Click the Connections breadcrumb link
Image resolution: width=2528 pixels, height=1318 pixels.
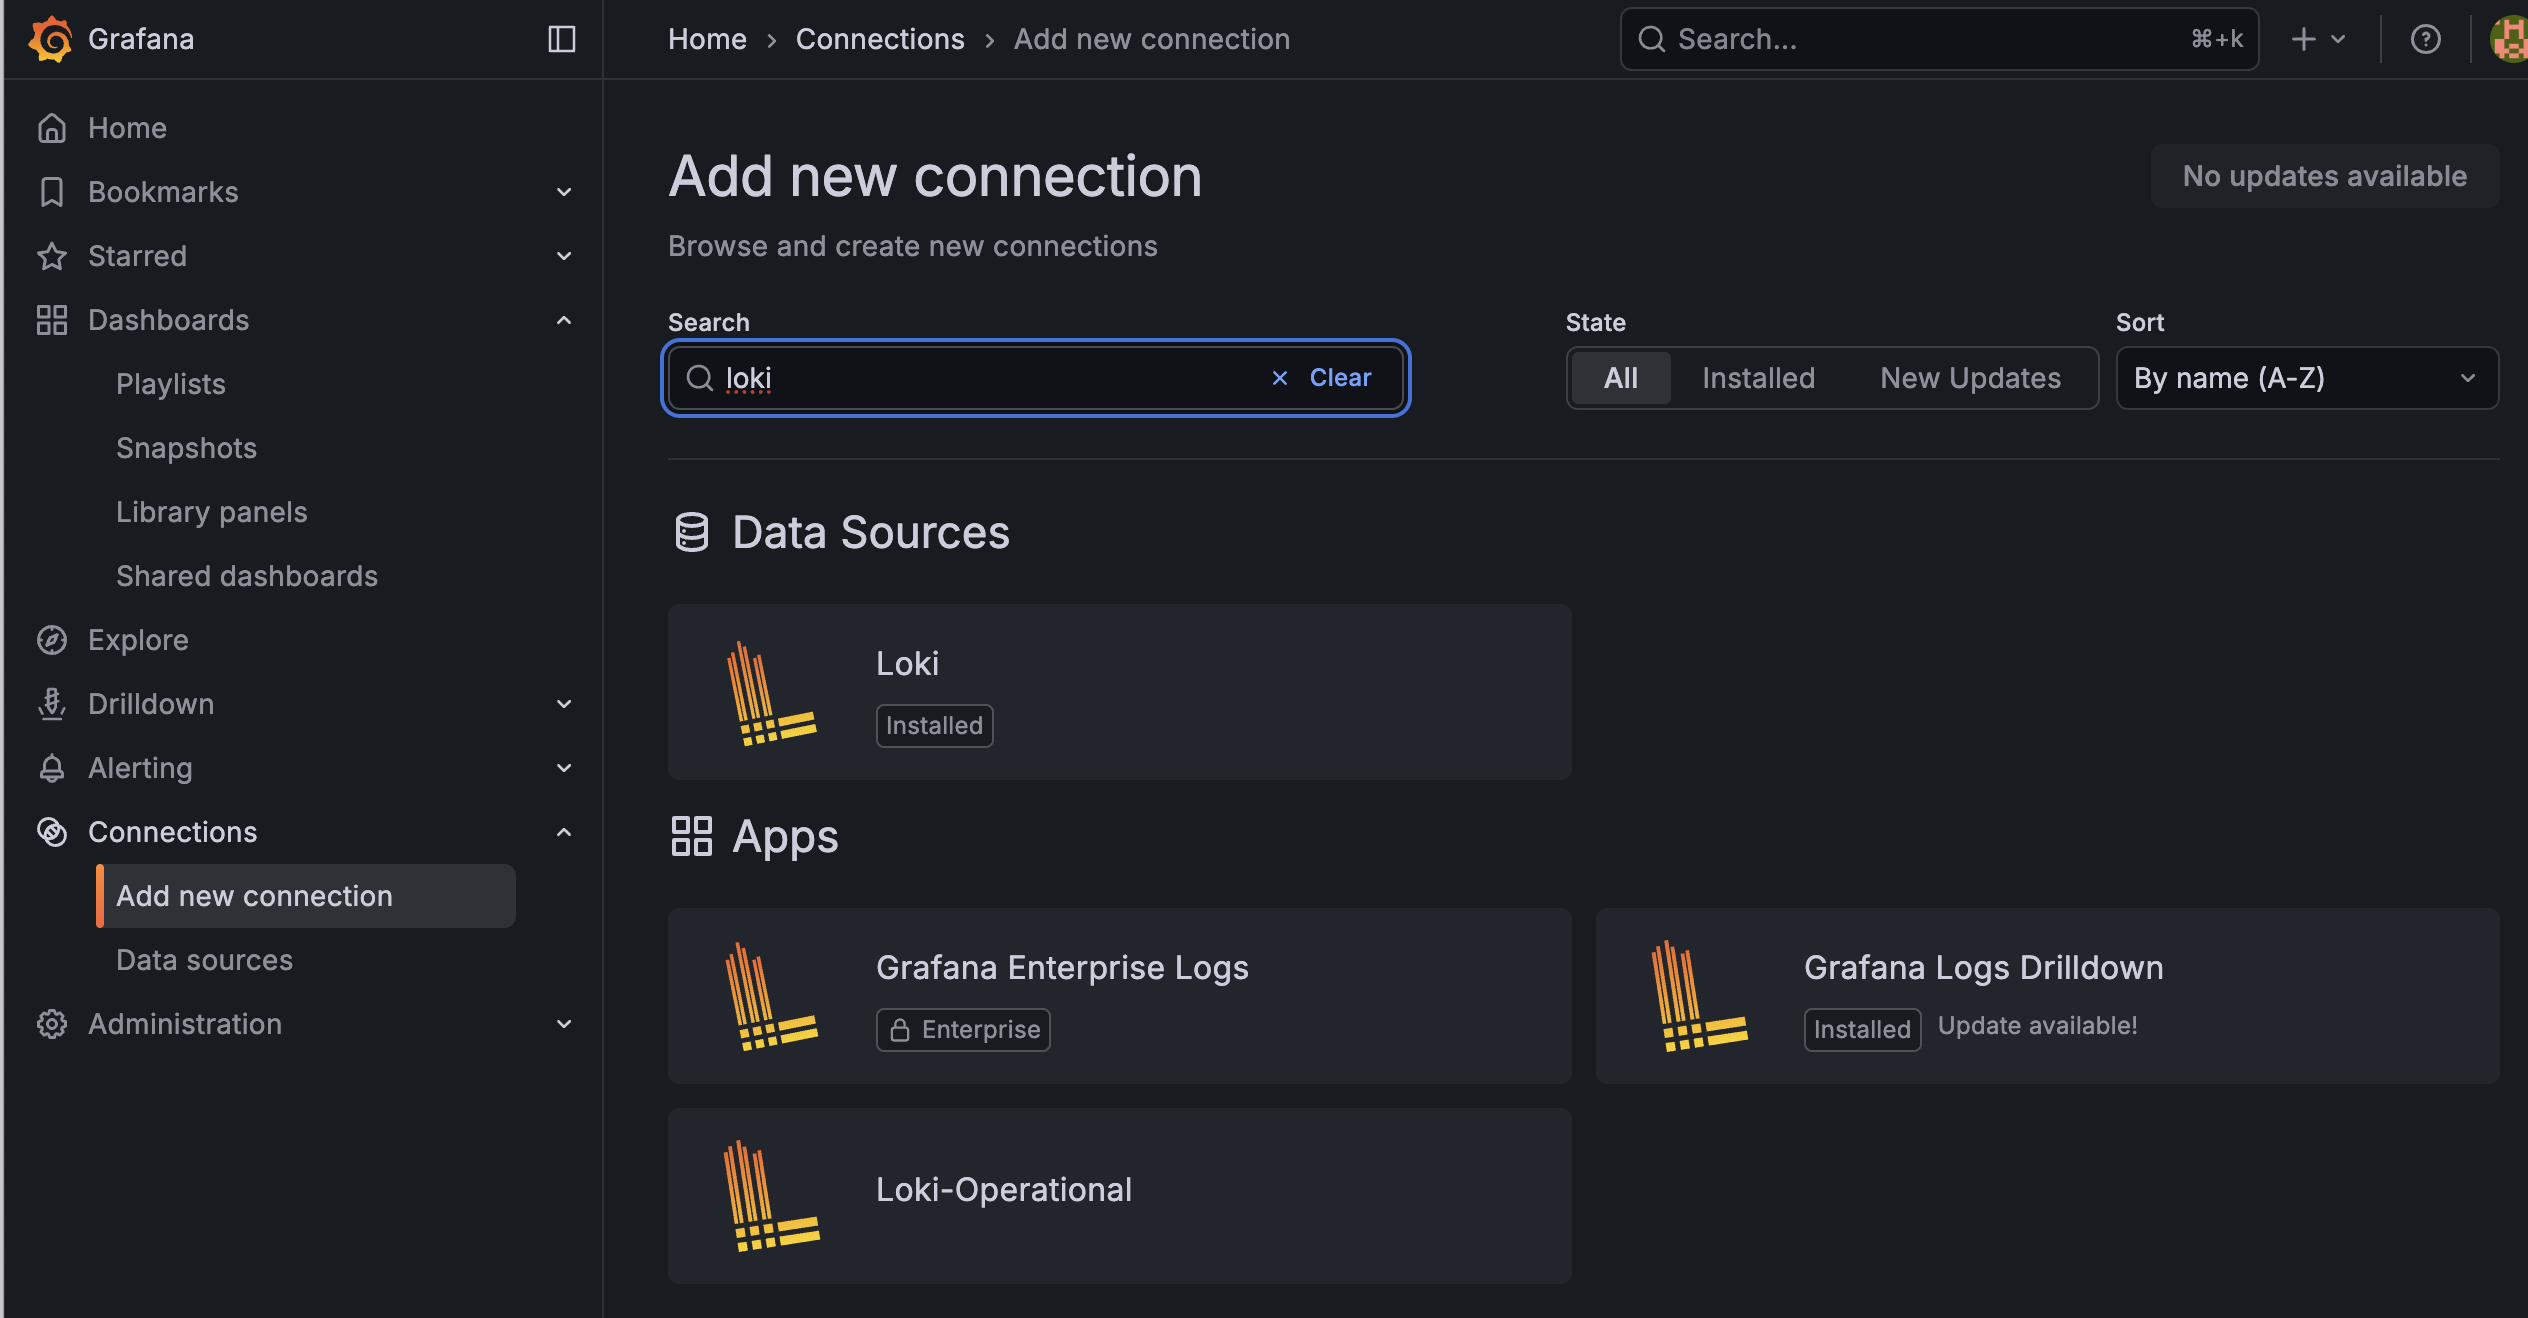pyautogui.click(x=879, y=39)
